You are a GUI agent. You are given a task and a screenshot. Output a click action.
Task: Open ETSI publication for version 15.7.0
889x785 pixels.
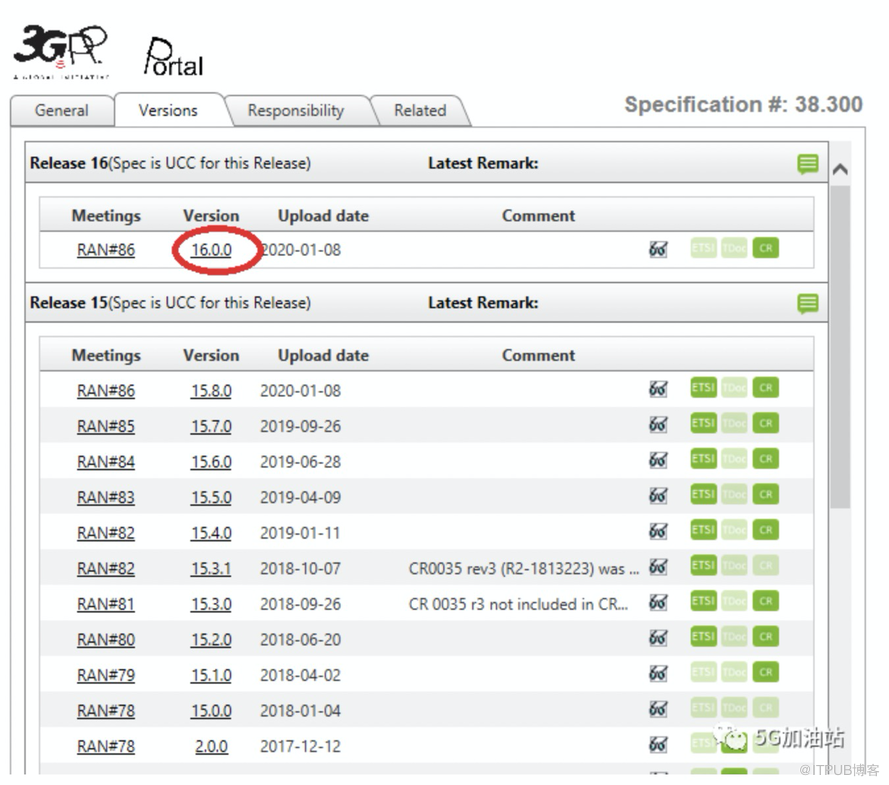704,423
